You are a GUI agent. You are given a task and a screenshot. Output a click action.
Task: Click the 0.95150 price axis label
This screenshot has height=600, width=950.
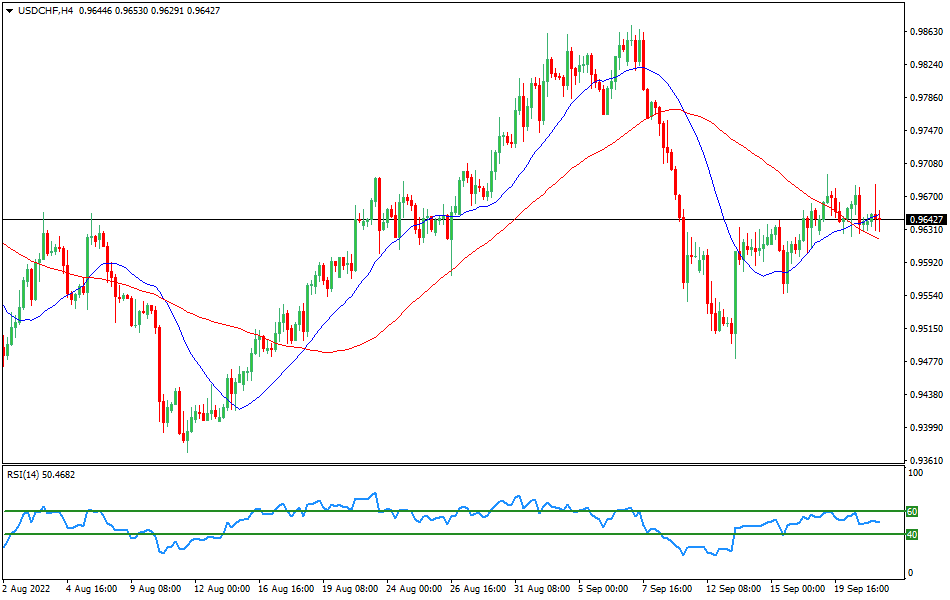pos(924,328)
